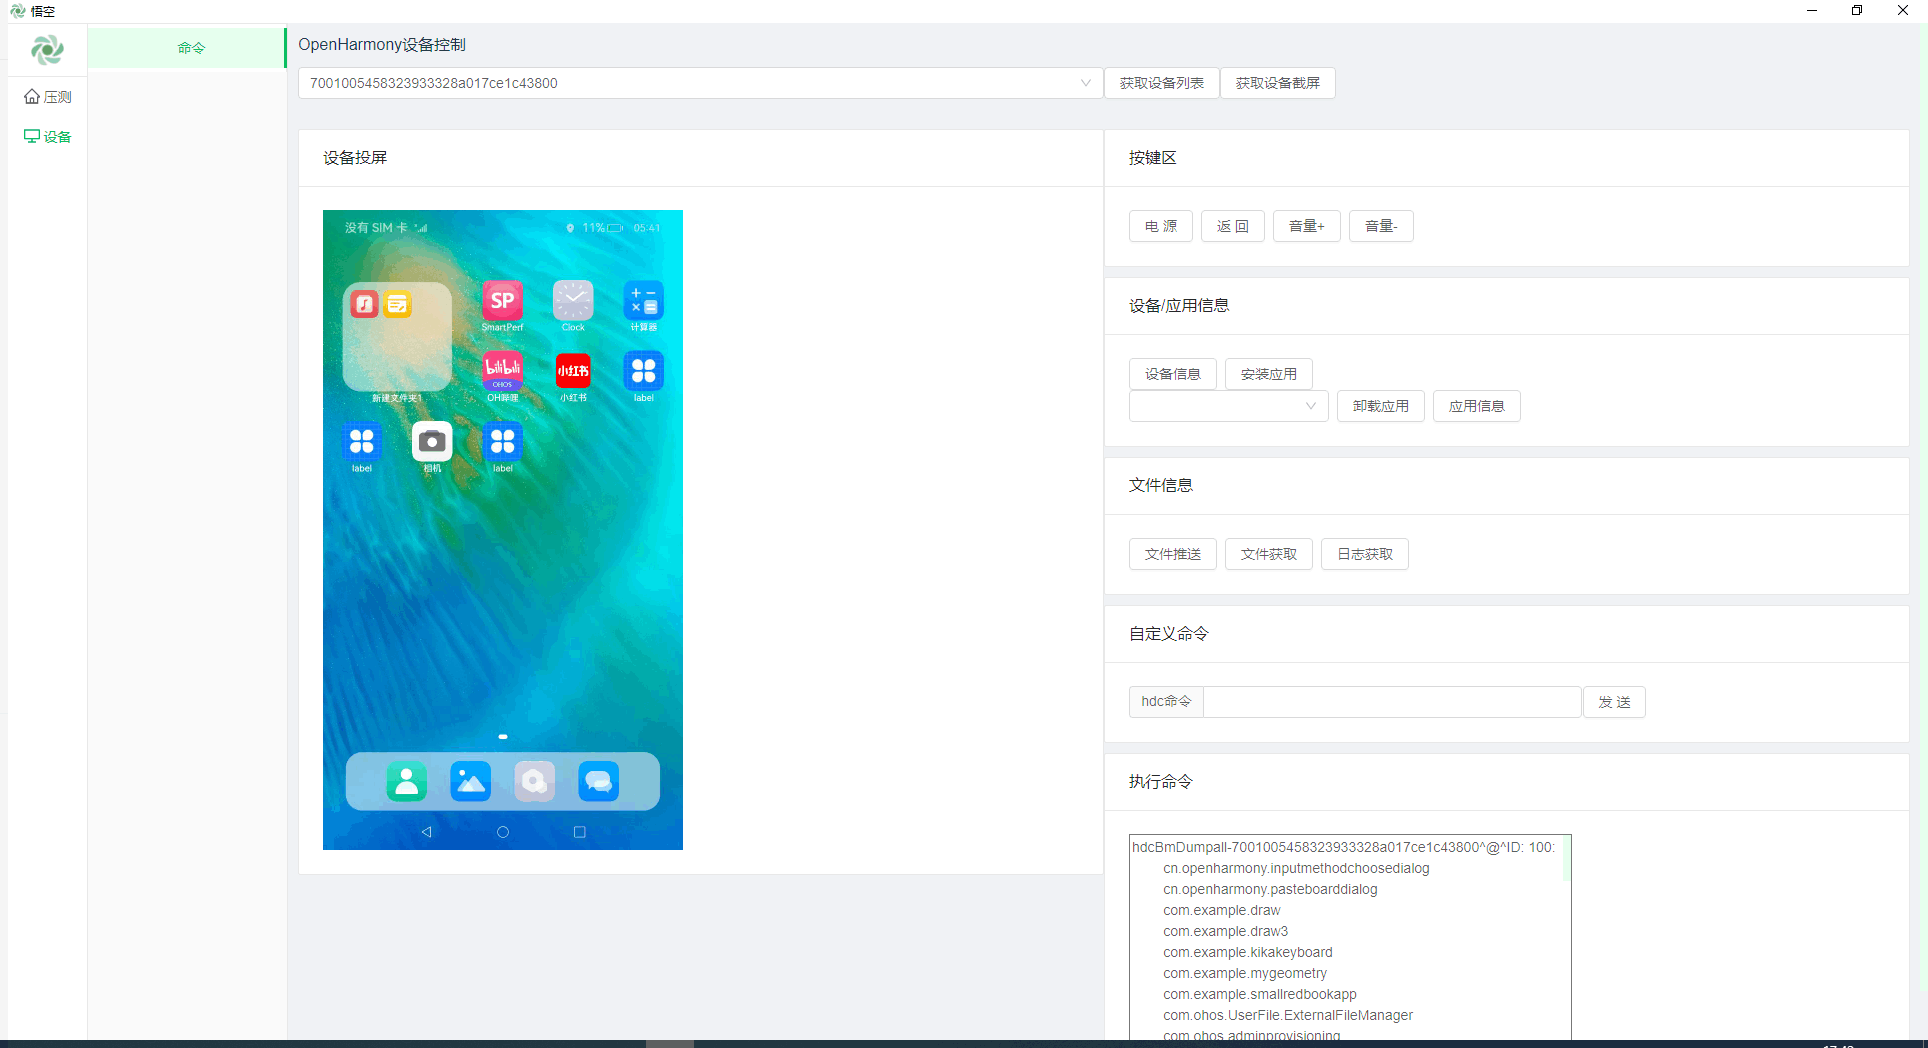The image size is (1928, 1048).
Task: Tap the Gallery icon in dock
Action: point(470,781)
